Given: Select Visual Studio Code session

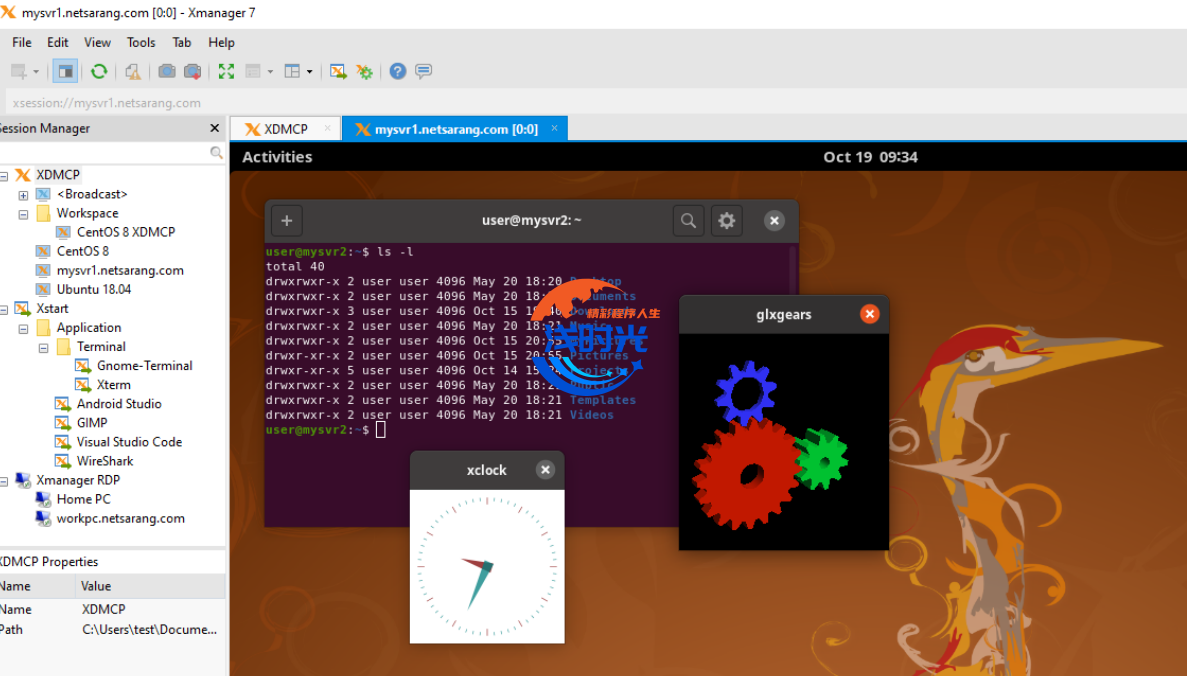Looking at the screenshot, I should click(x=129, y=442).
